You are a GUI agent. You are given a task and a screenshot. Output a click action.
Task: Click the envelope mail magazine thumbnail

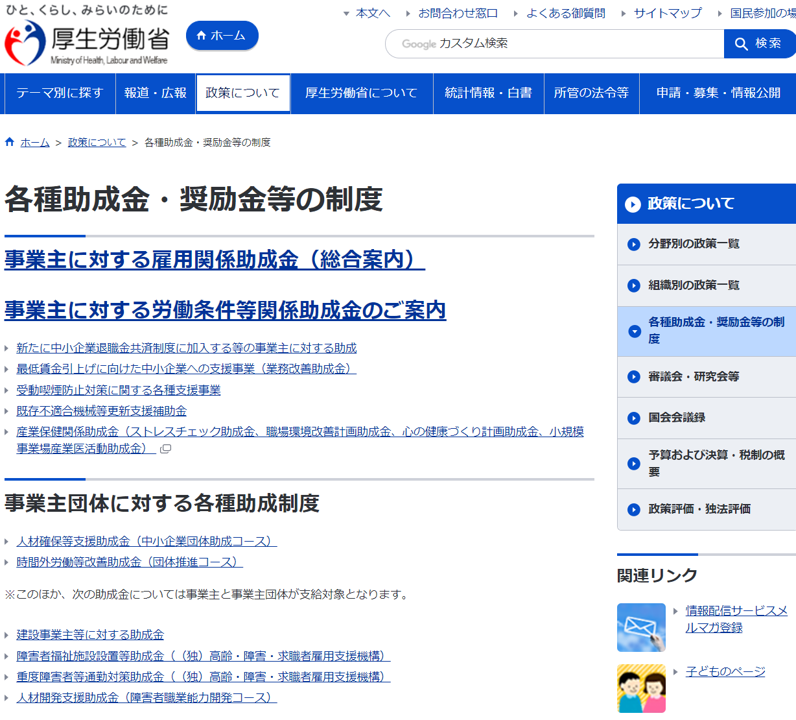click(641, 627)
